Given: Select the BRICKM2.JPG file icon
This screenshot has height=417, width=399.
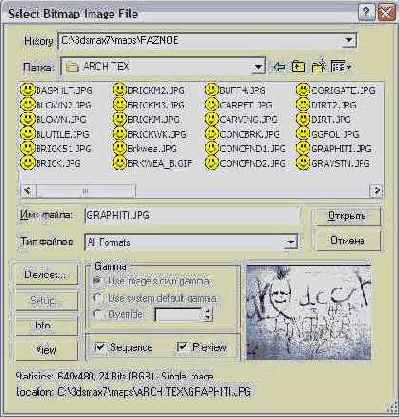Looking at the screenshot, I should (x=120, y=90).
